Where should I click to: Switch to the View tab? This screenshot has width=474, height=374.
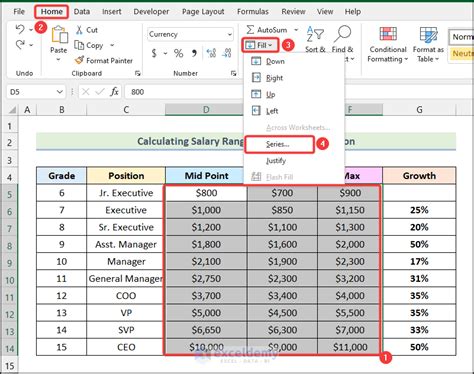point(325,12)
